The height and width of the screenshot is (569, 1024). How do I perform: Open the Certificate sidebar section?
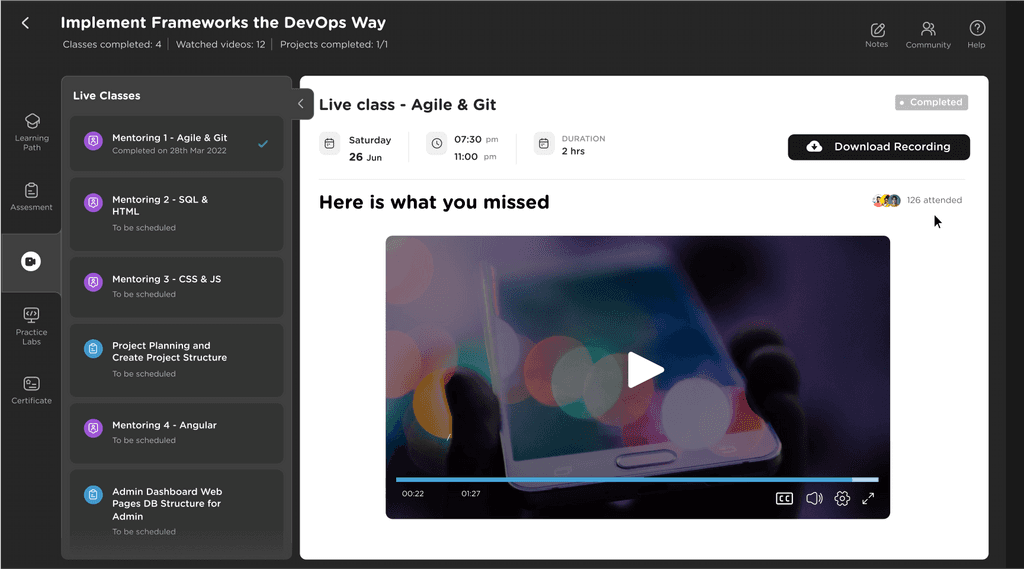coord(31,391)
